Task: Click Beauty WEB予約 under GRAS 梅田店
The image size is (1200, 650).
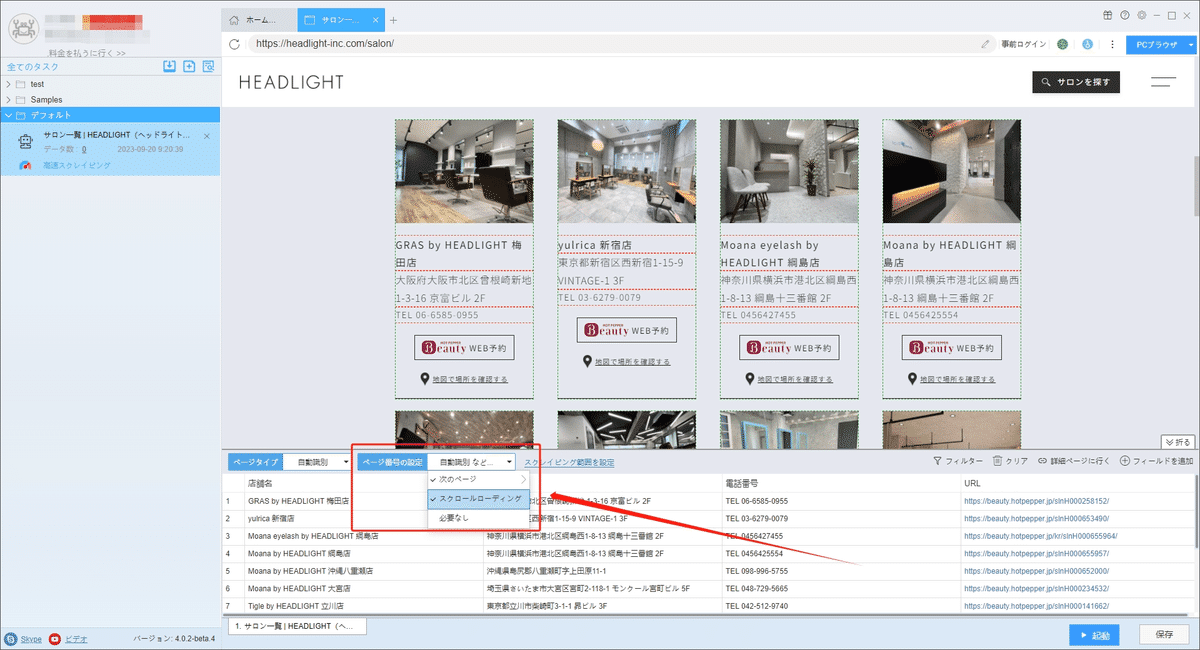Action: point(464,347)
